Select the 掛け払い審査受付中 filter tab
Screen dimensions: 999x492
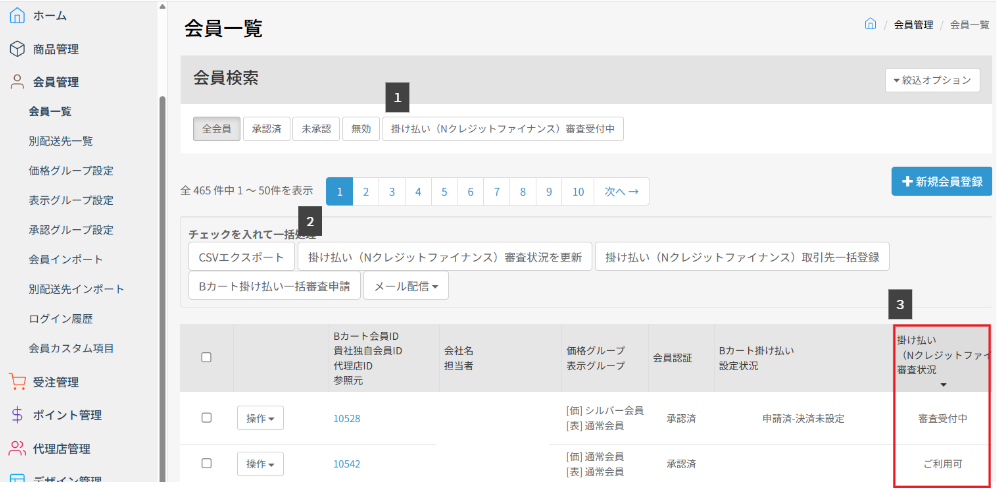(x=503, y=128)
